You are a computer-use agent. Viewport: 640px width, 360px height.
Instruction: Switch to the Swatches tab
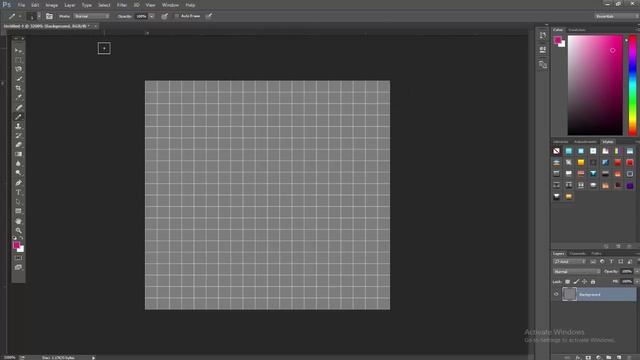(577, 30)
